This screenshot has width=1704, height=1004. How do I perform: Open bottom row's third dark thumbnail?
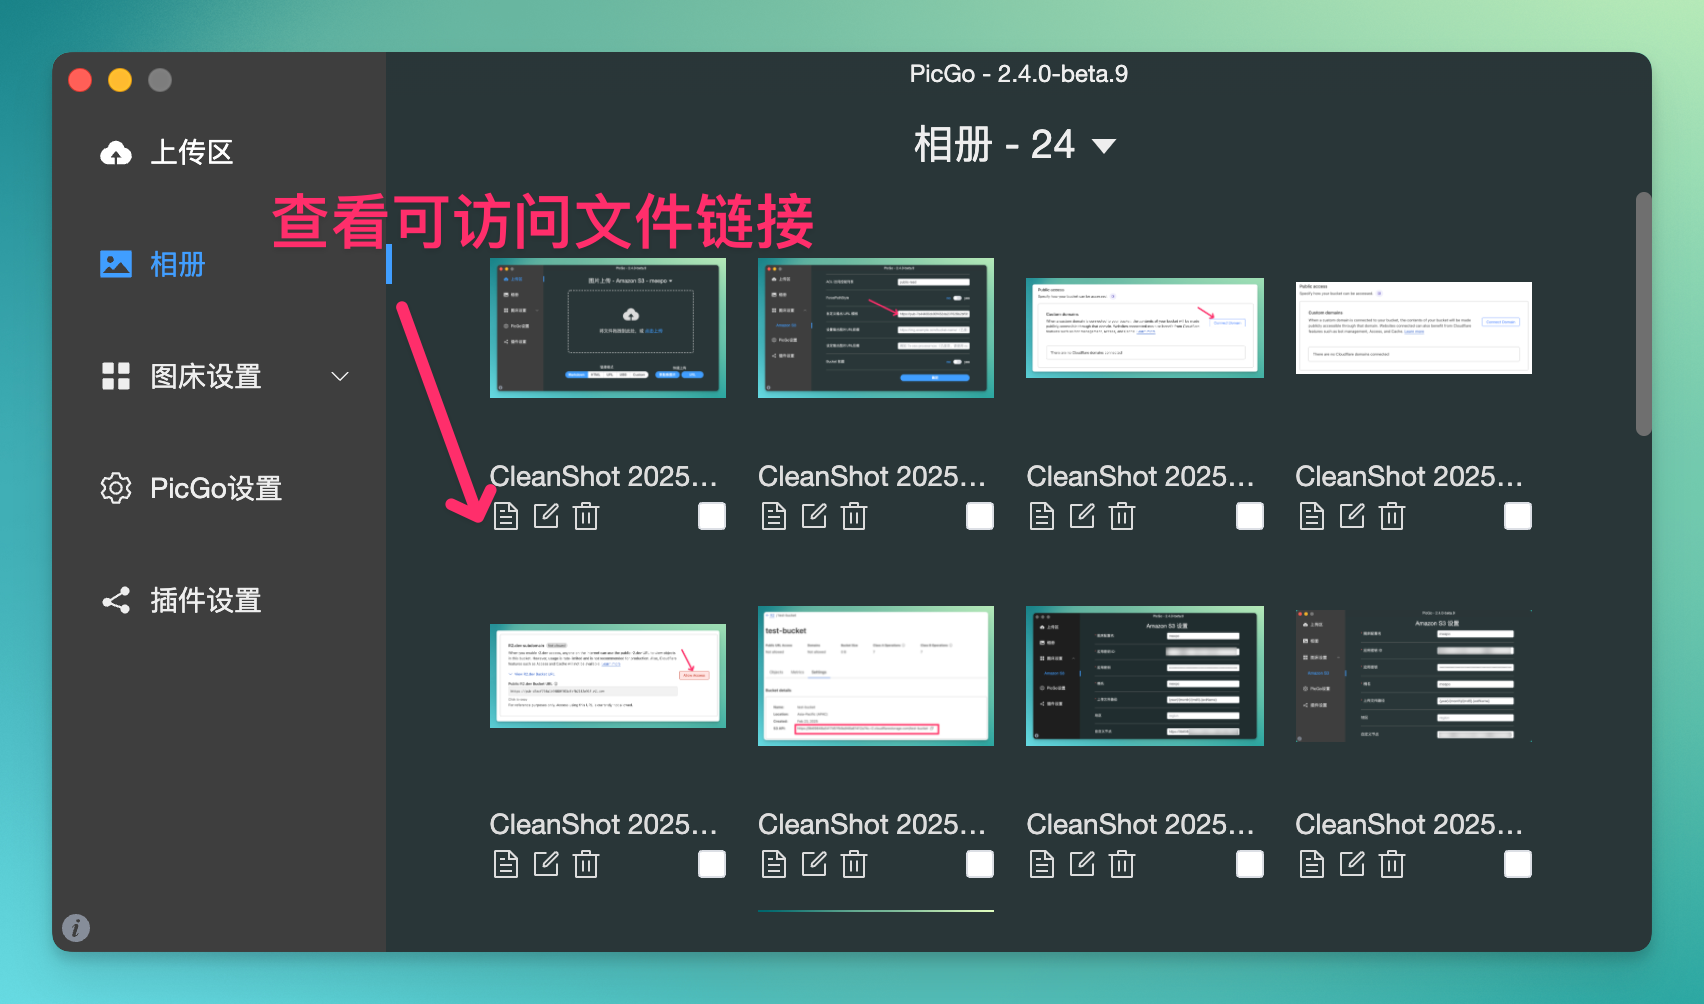(x=1145, y=676)
